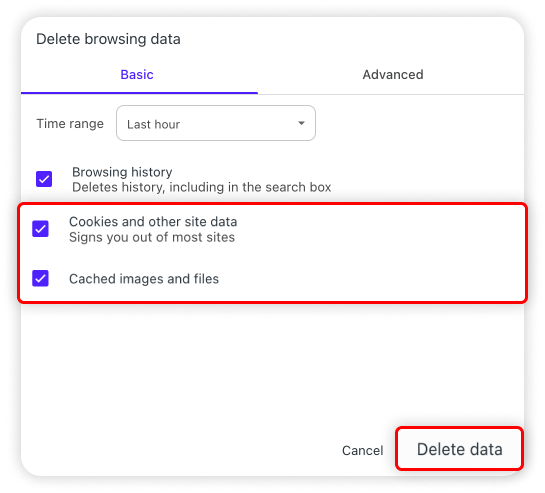Switch to the Advanced tab
Viewport: 545px width, 493px height.
[393, 74]
